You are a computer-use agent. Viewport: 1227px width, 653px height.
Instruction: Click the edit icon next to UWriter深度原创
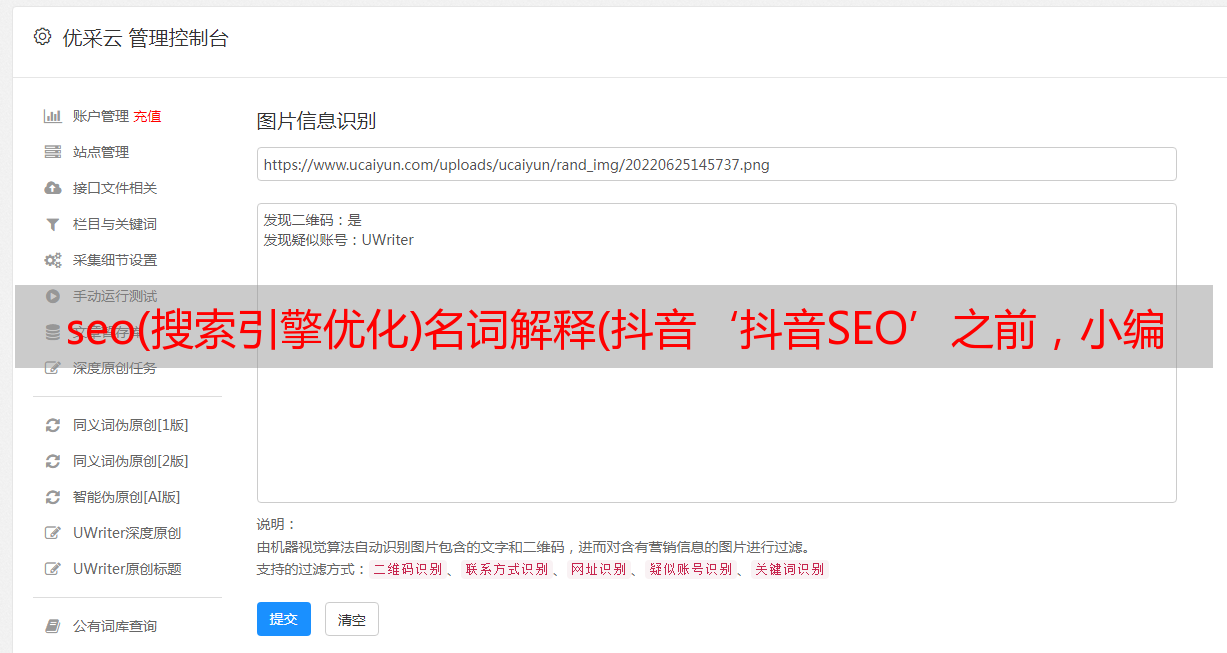pyautogui.click(x=53, y=533)
